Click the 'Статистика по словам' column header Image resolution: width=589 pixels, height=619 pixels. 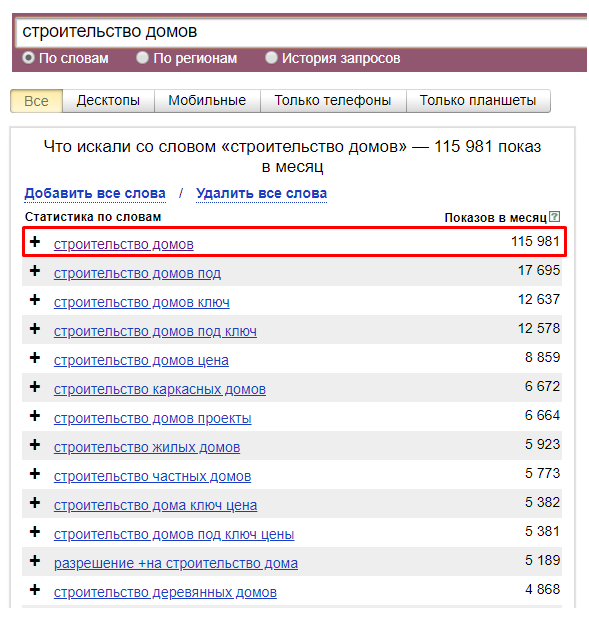(93, 217)
